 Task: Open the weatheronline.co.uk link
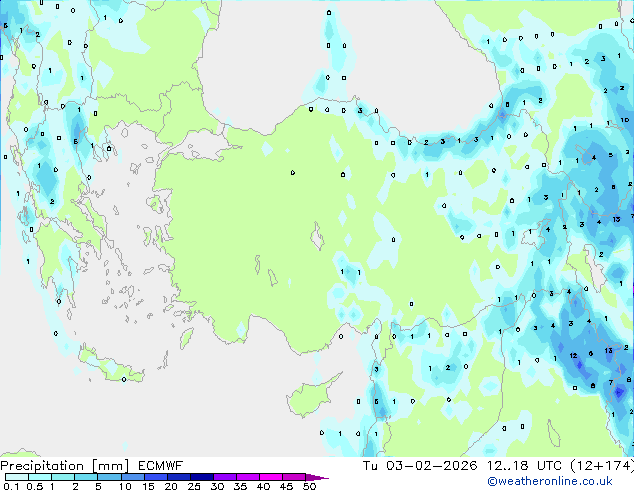550,481
